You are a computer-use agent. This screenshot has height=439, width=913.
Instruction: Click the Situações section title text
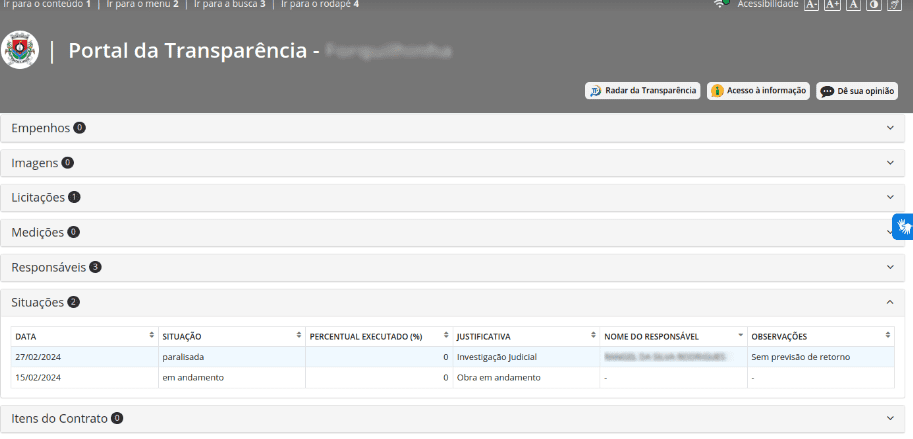point(38,302)
